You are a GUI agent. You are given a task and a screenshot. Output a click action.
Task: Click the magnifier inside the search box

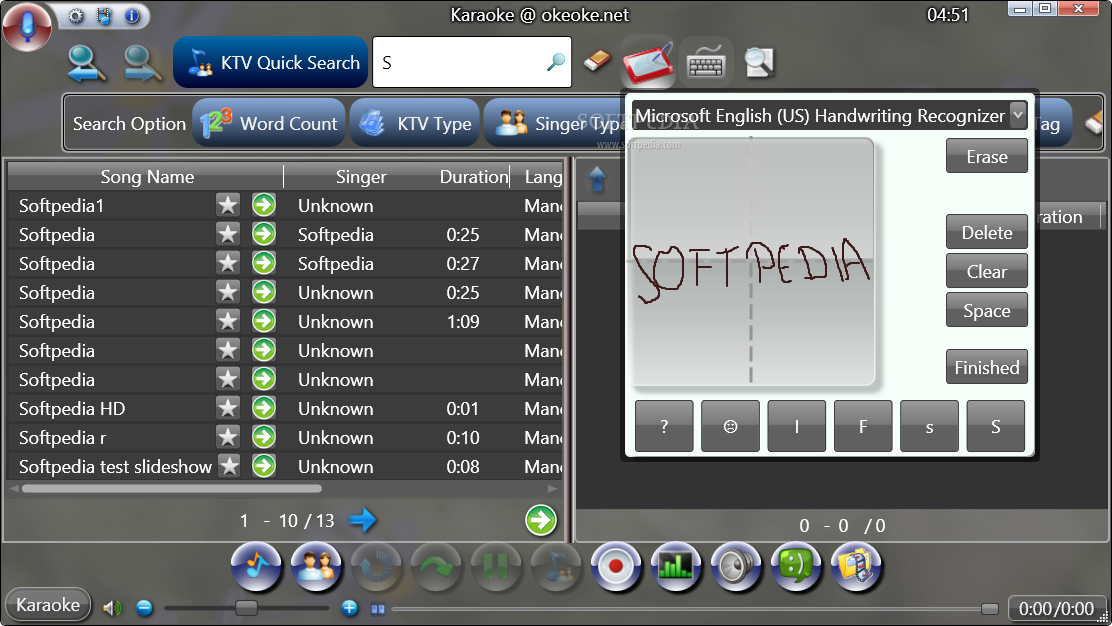[x=556, y=62]
